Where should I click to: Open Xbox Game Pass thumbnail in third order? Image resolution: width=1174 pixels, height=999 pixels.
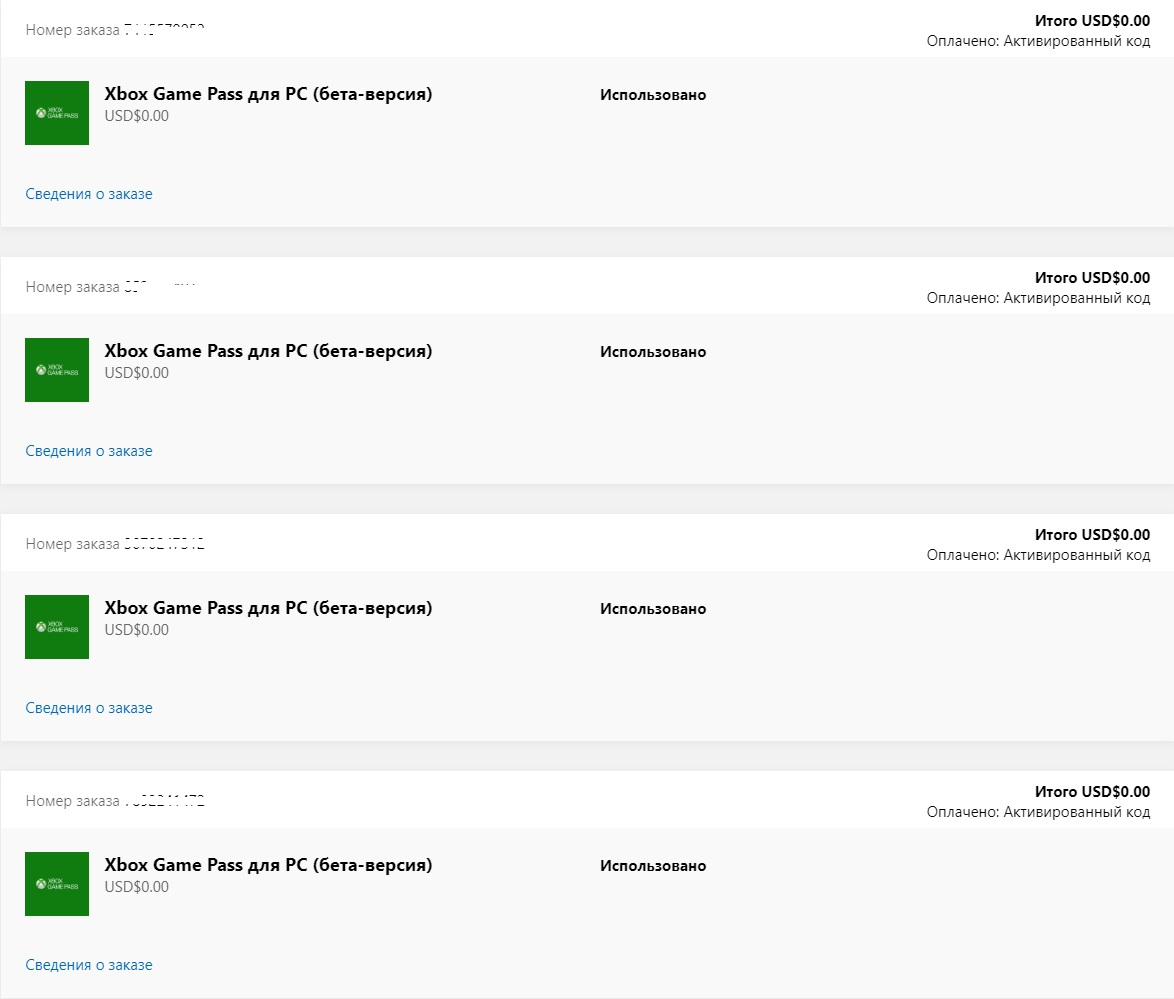[x=57, y=627]
